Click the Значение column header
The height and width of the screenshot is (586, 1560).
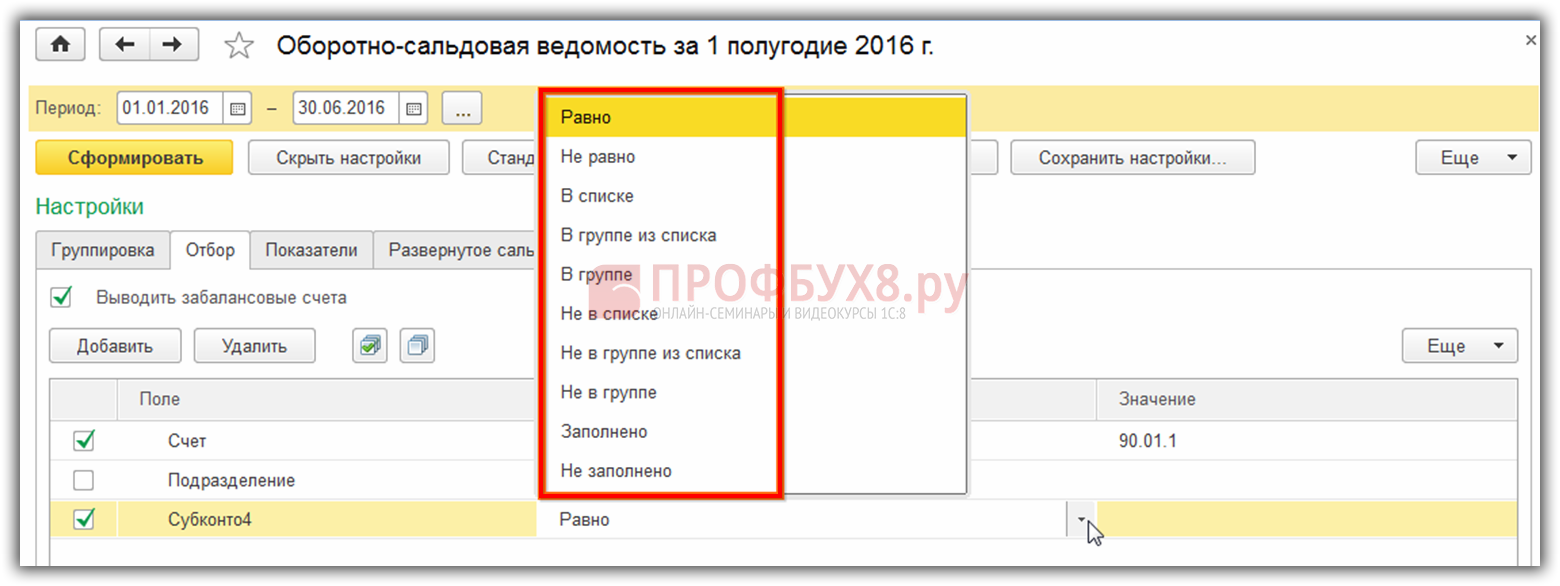pyautogui.click(x=1306, y=399)
